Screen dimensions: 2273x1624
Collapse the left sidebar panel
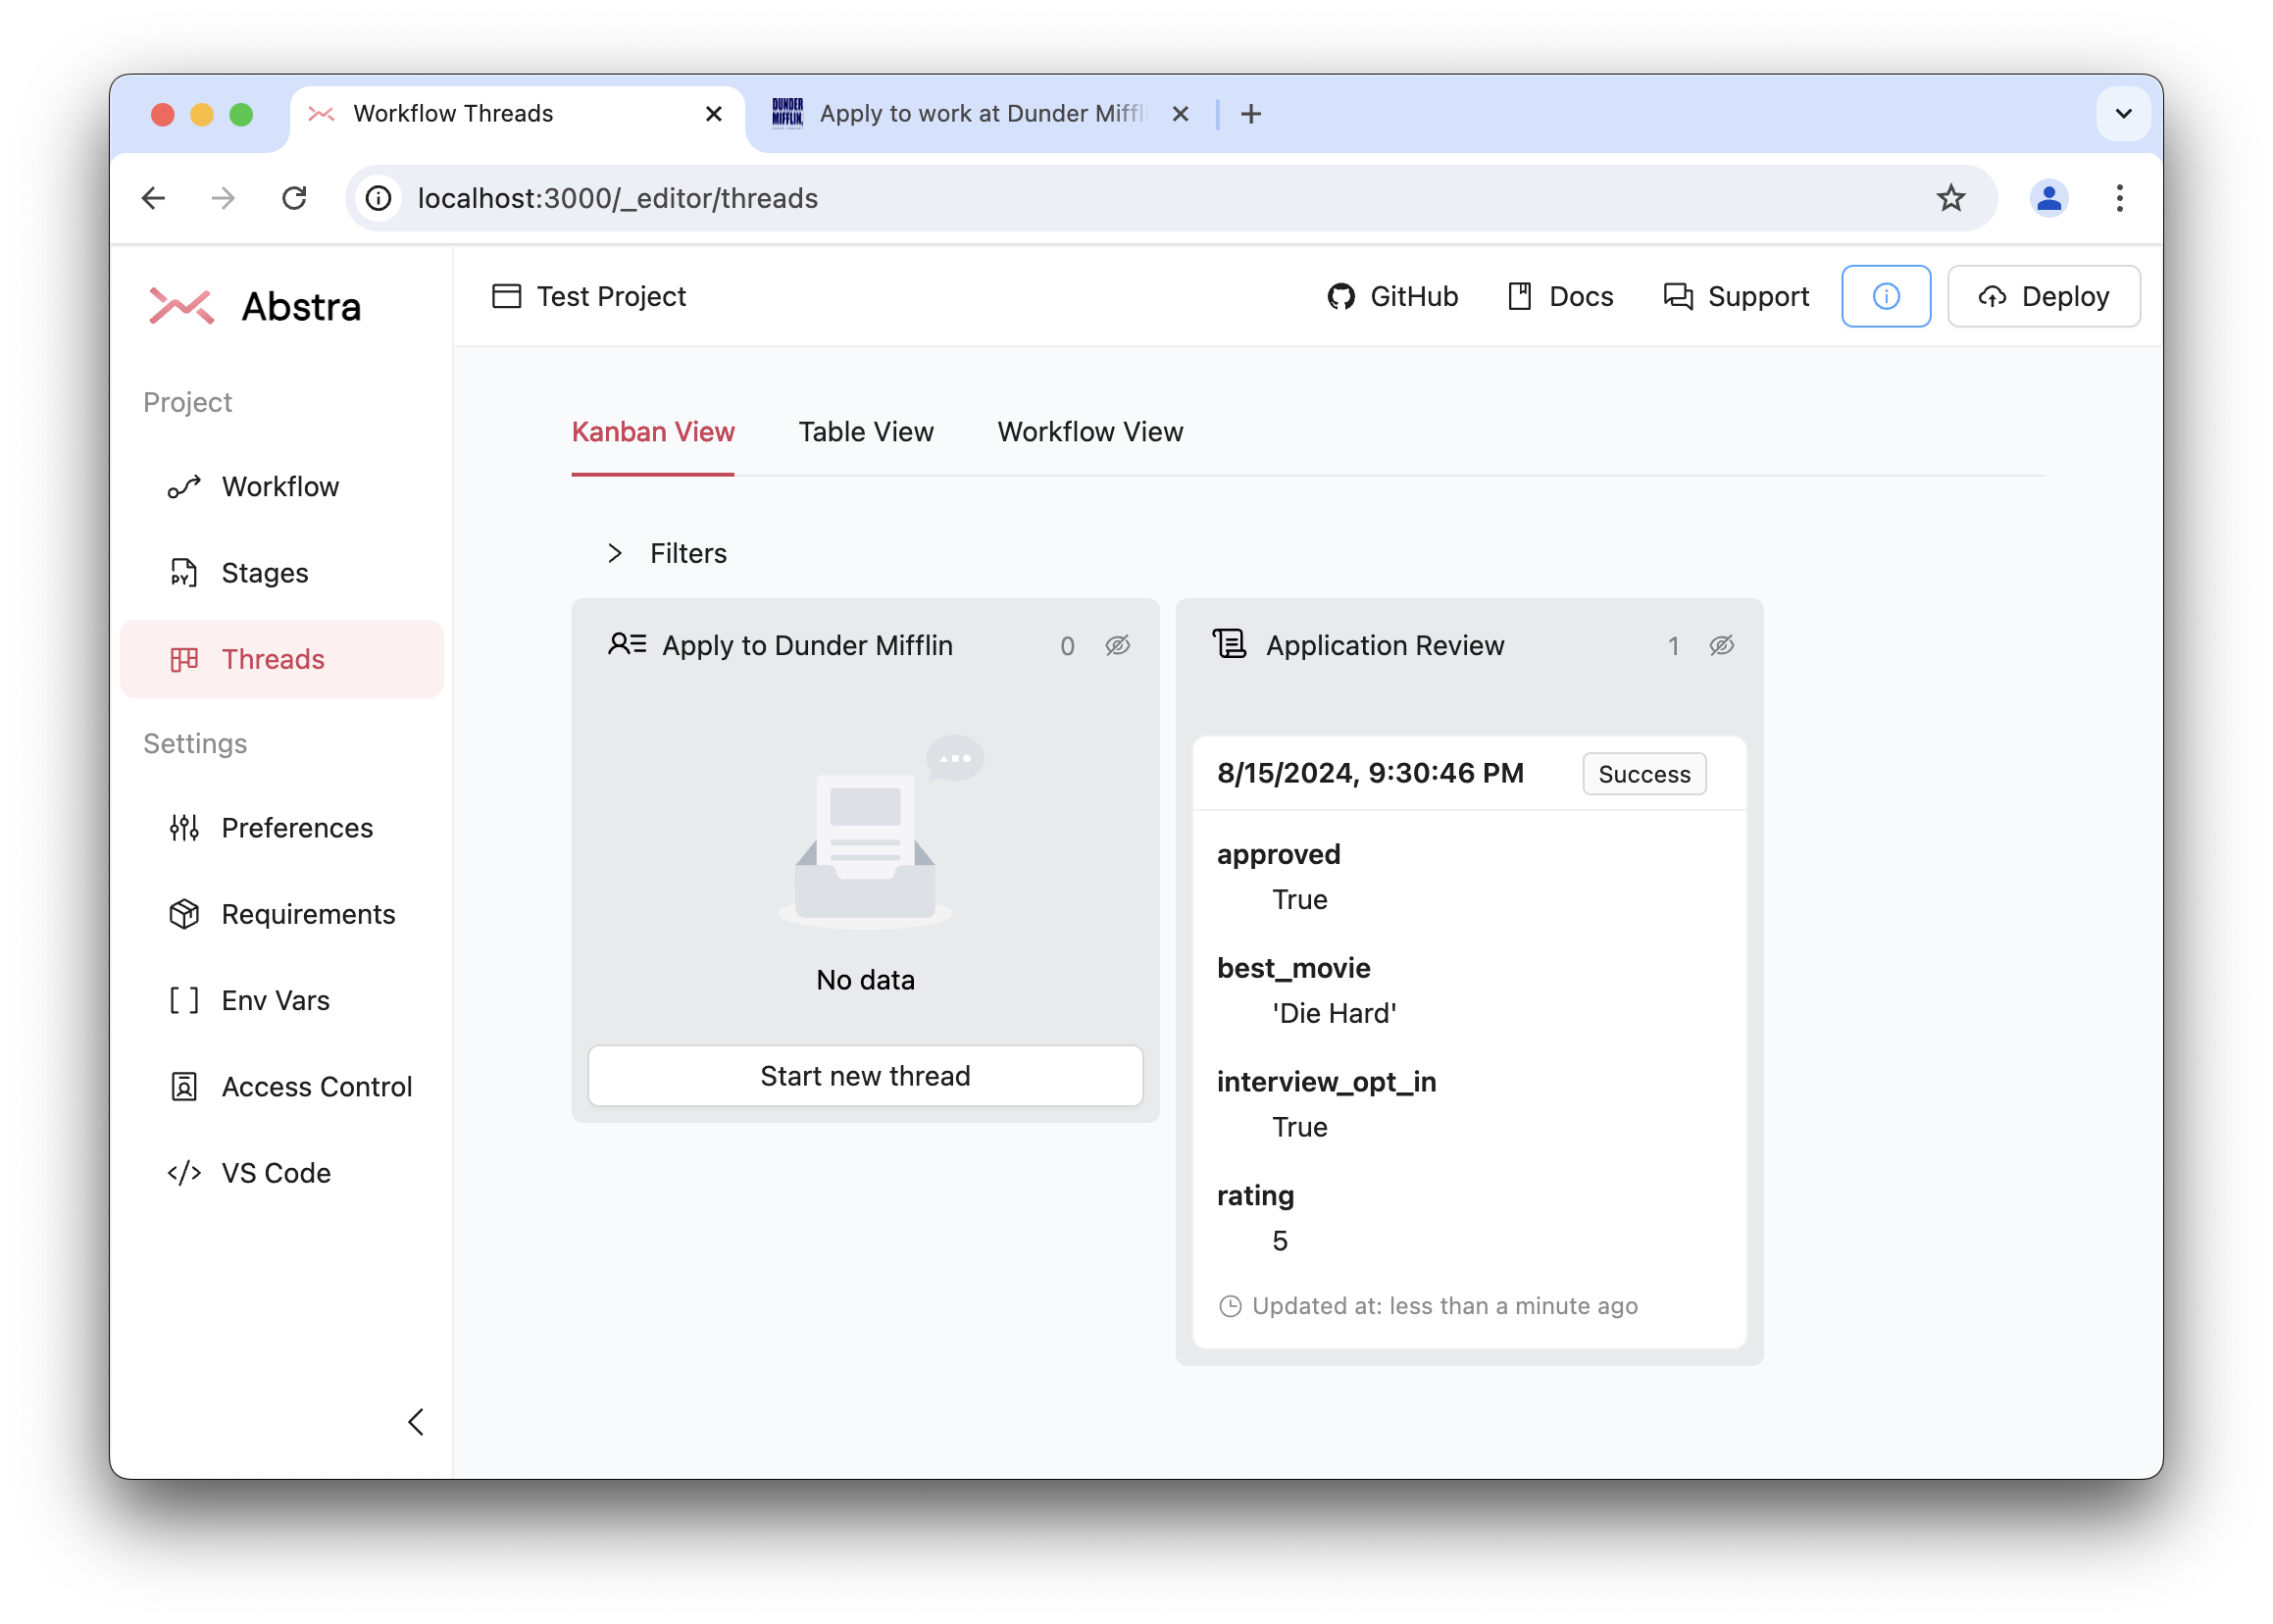[417, 1422]
